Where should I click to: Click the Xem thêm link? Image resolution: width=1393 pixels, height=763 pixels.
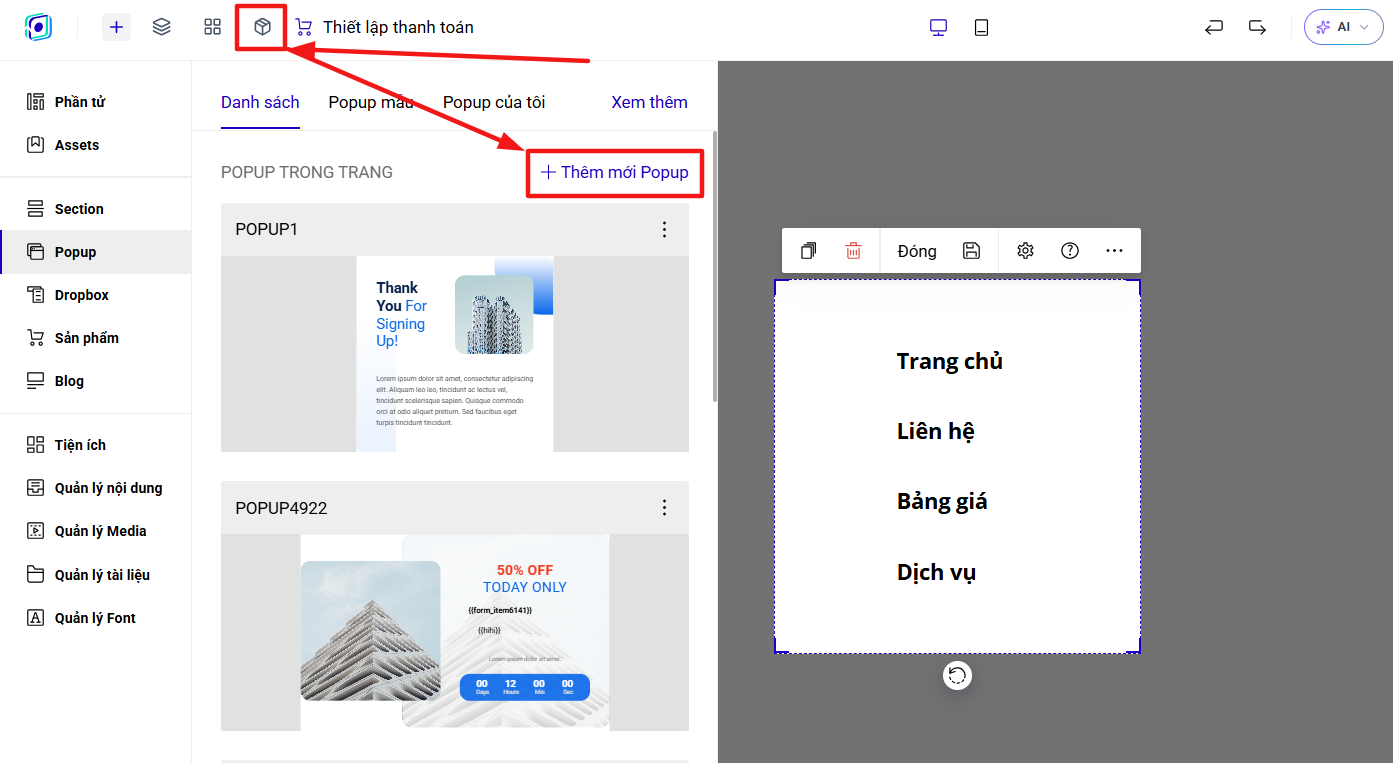(649, 102)
